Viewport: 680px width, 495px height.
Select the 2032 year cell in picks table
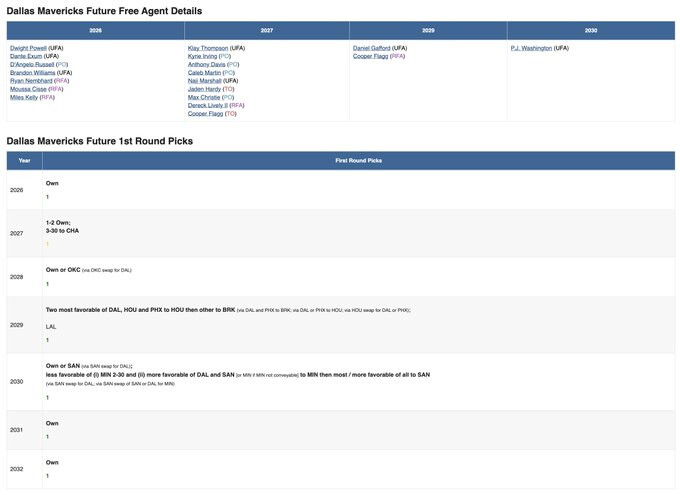[x=24, y=469]
